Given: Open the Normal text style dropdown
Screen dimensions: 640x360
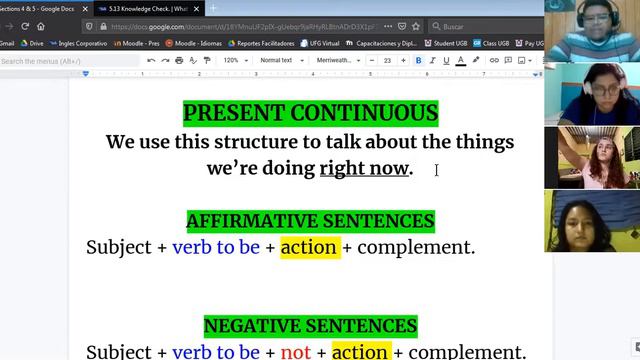Looking at the screenshot, I should (x=282, y=60).
